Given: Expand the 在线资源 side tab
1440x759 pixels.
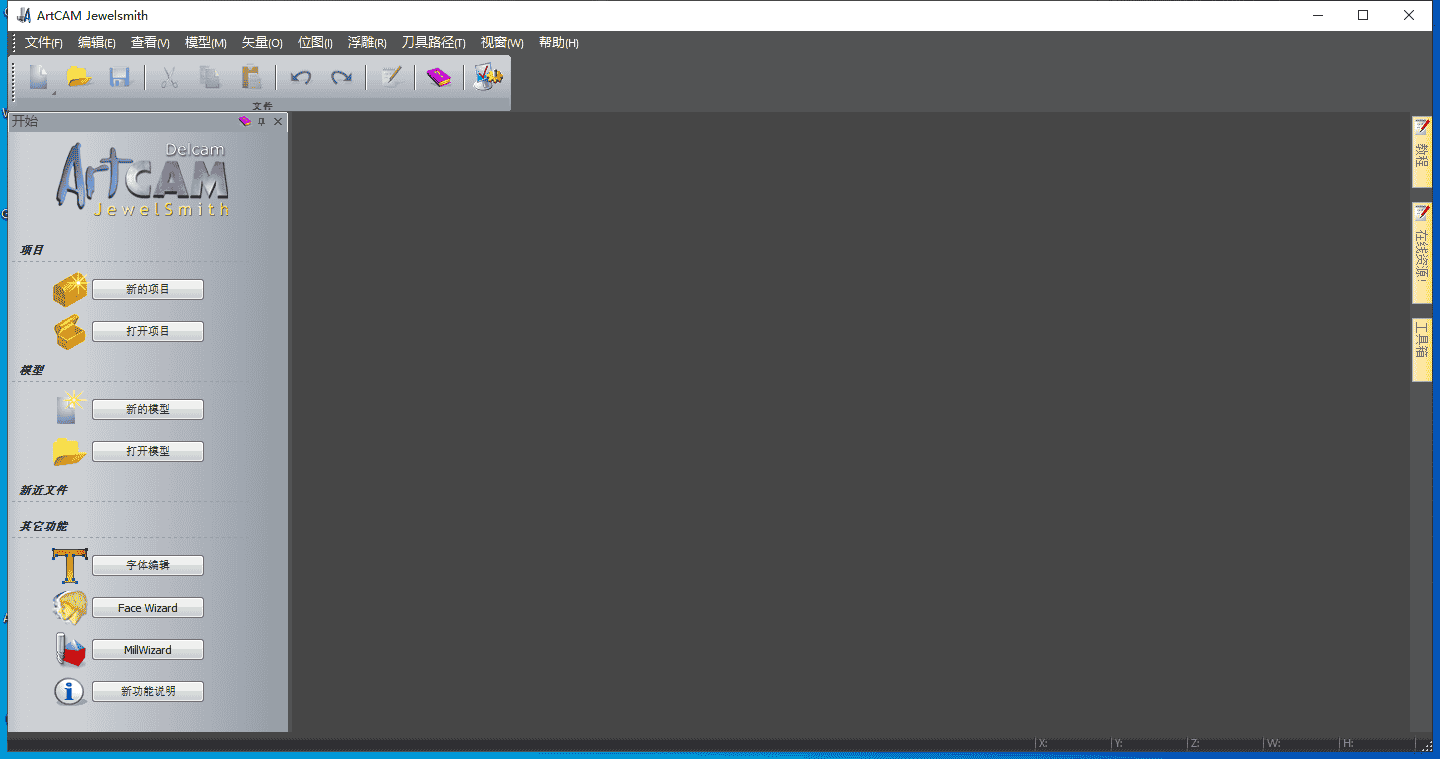Looking at the screenshot, I should (1421, 253).
